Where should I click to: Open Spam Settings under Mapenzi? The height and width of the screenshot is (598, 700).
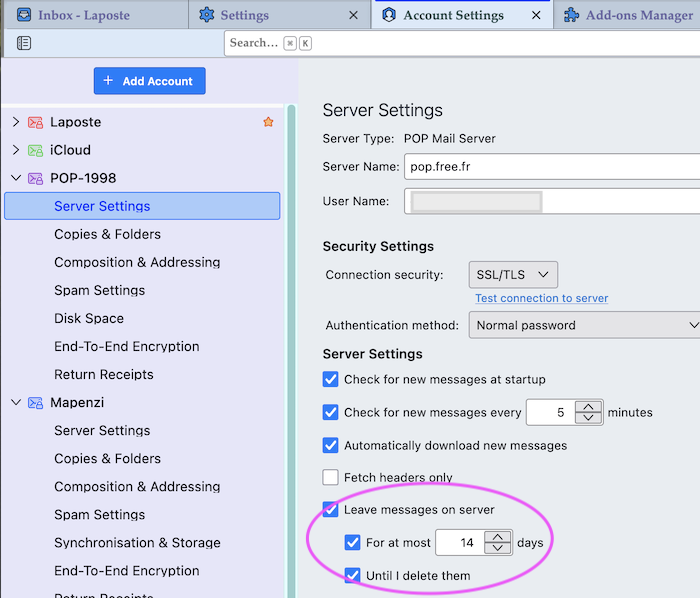(x=142, y=515)
